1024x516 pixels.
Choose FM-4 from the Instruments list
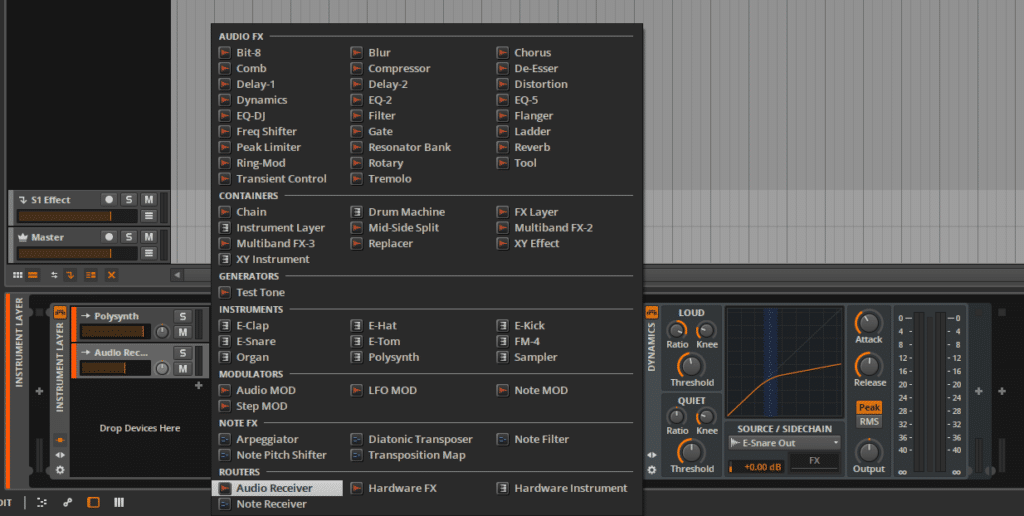click(527, 341)
